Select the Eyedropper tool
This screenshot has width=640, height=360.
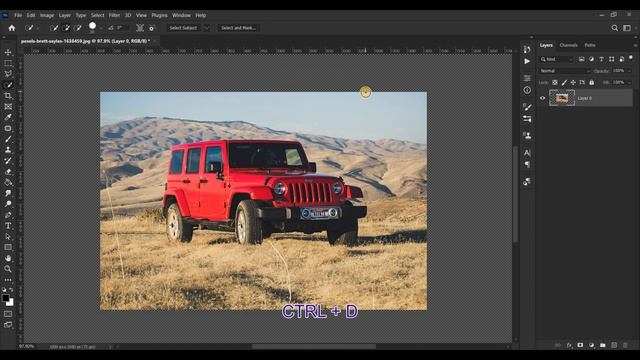pyautogui.click(x=8, y=117)
